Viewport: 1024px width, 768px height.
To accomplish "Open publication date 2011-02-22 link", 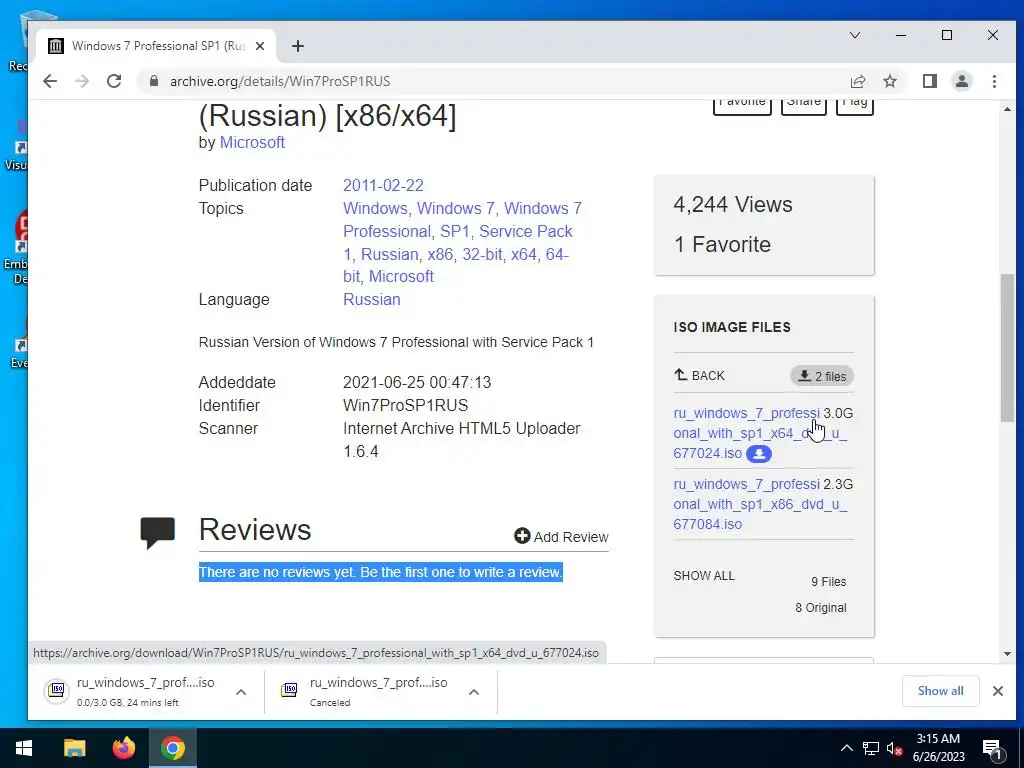I will point(383,185).
